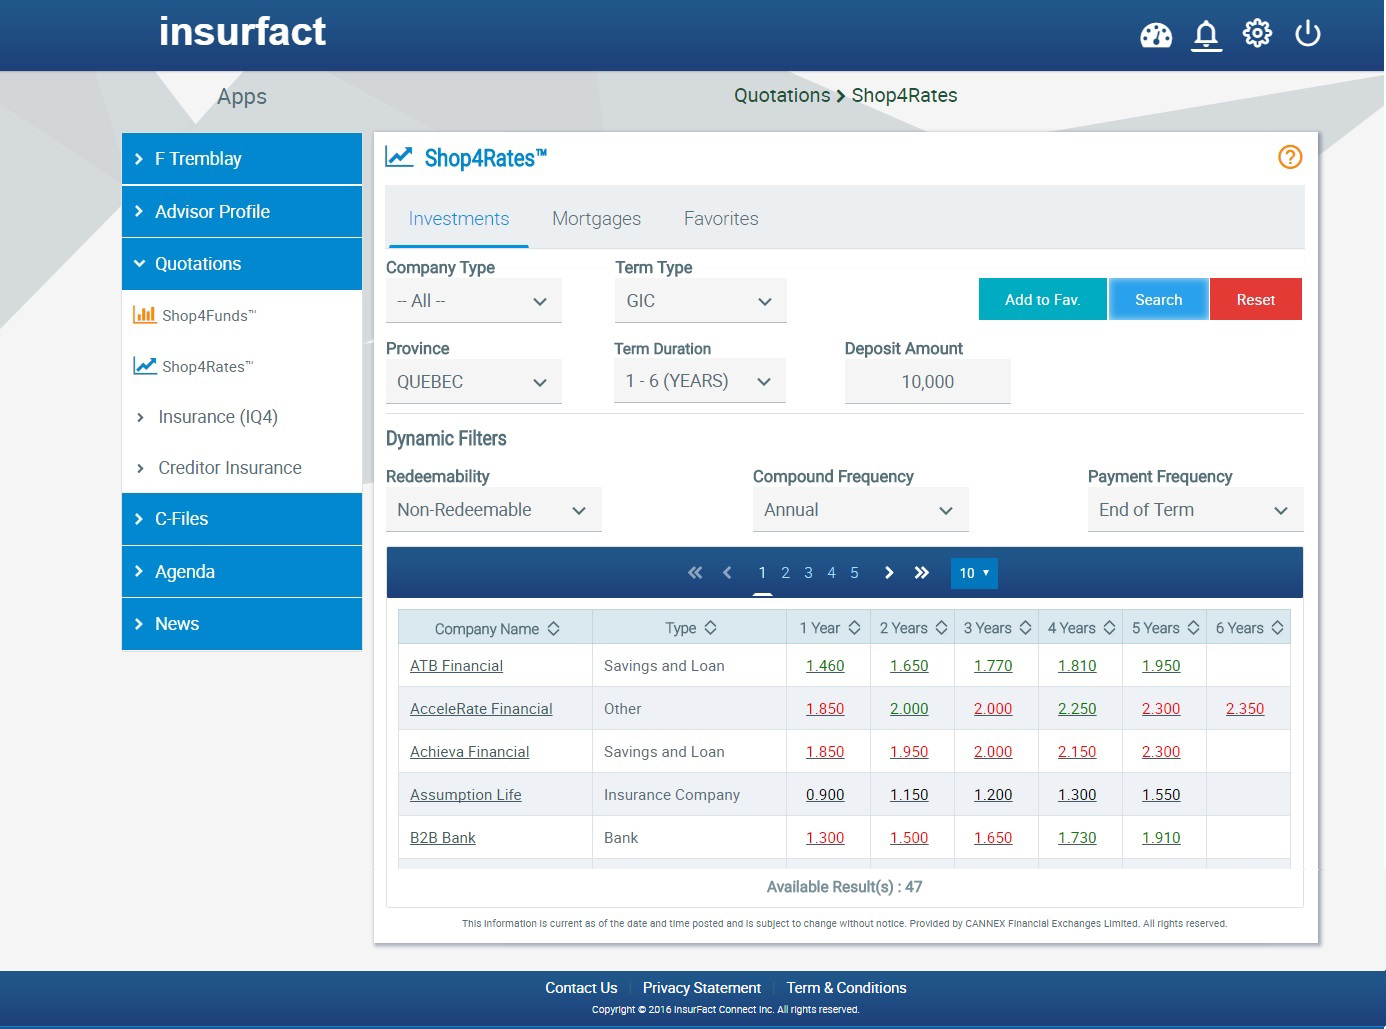Sort by 3 Years rates icon
This screenshot has height=1029, width=1386.
click(x=1025, y=628)
